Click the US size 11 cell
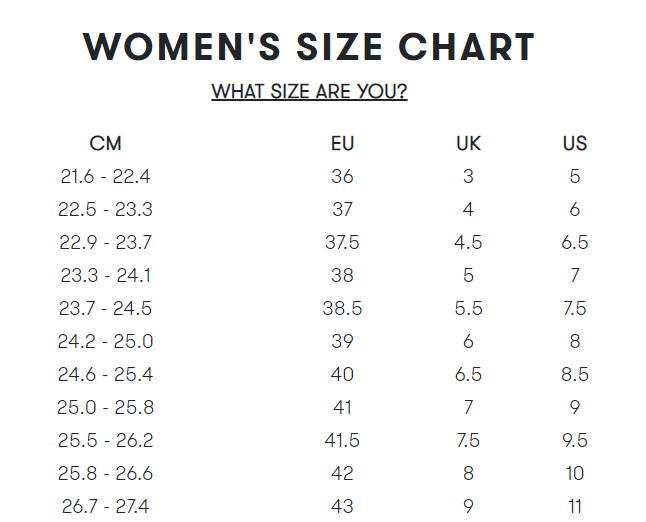Image resolution: width=646 pixels, height=522 pixels. tap(575, 506)
